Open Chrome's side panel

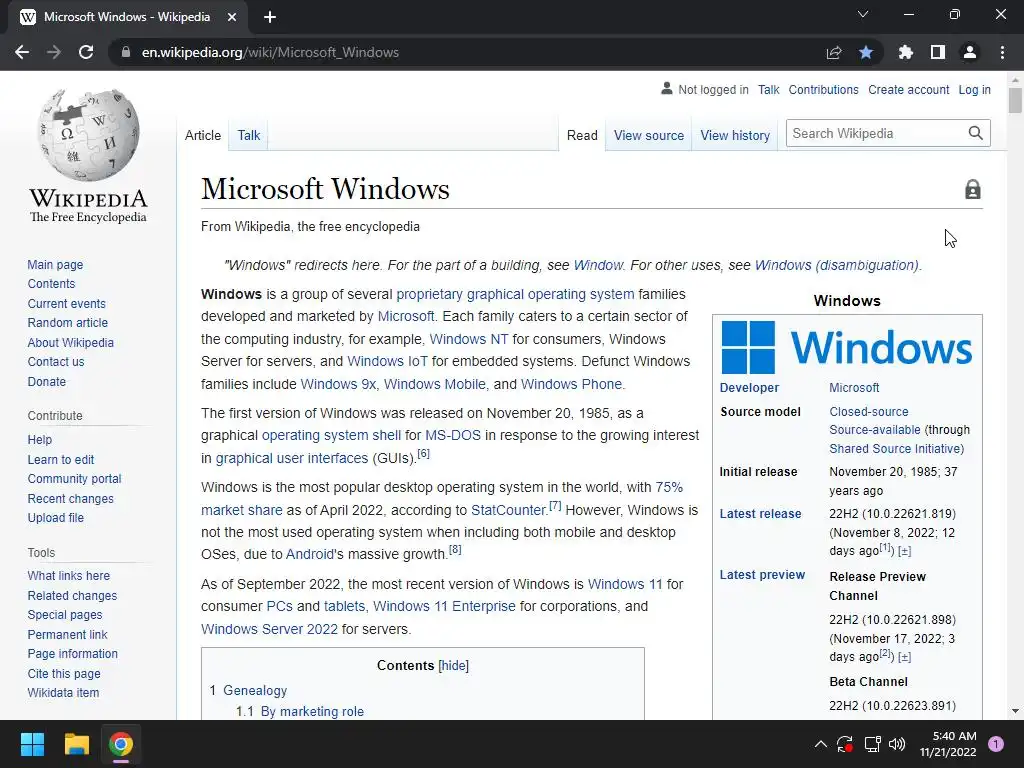[938, 52]
